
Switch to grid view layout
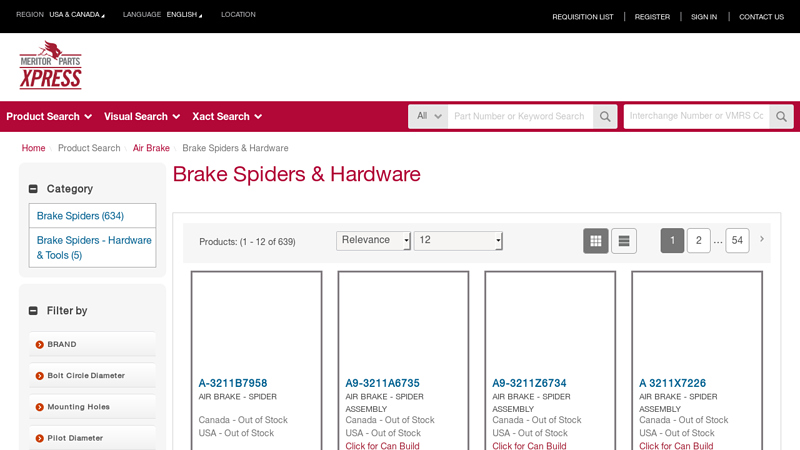(x=595, y=241)
